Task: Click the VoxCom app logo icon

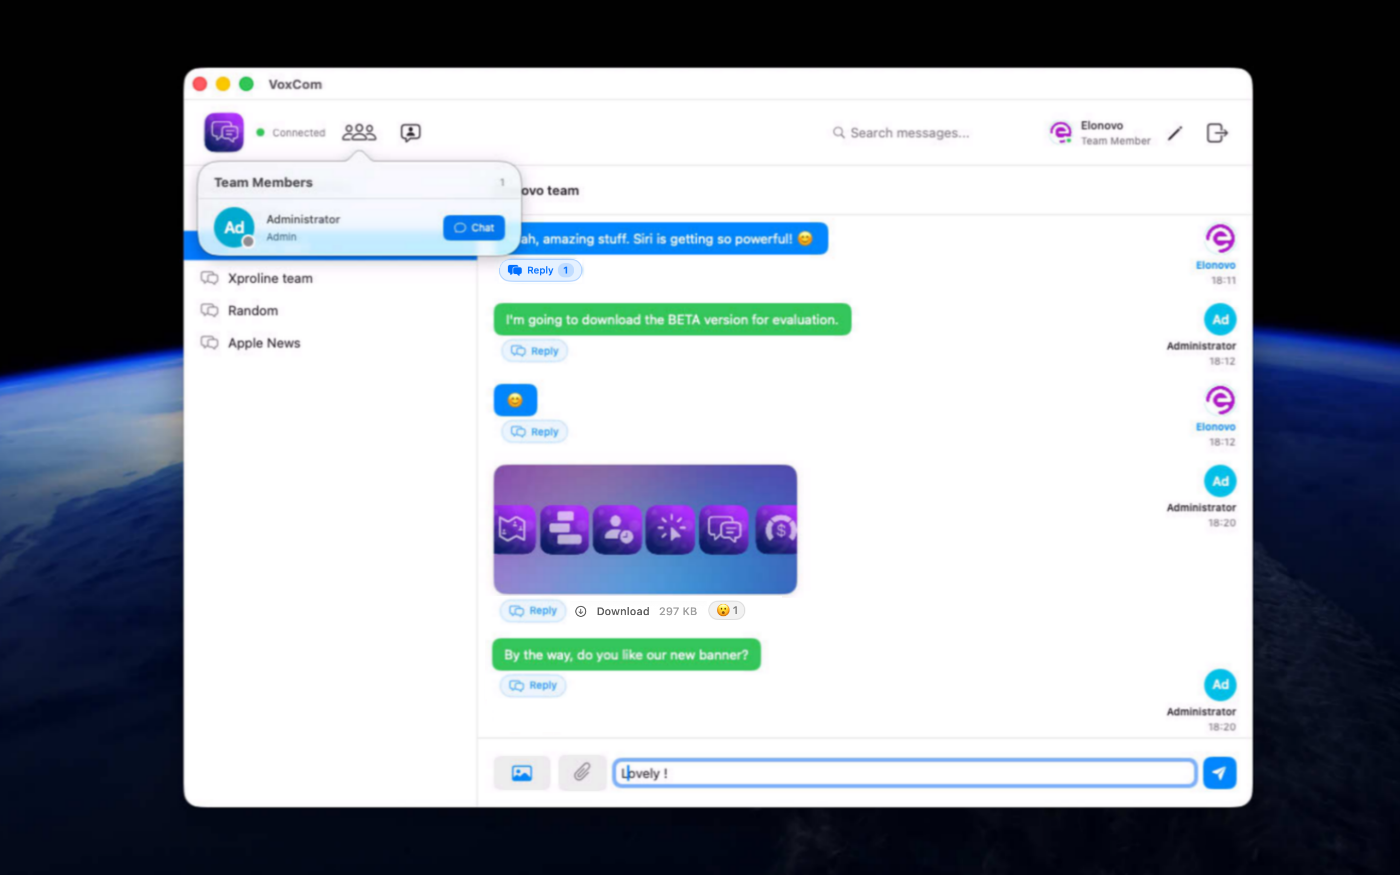Action: pyautogui.click(x=224, y=132)
